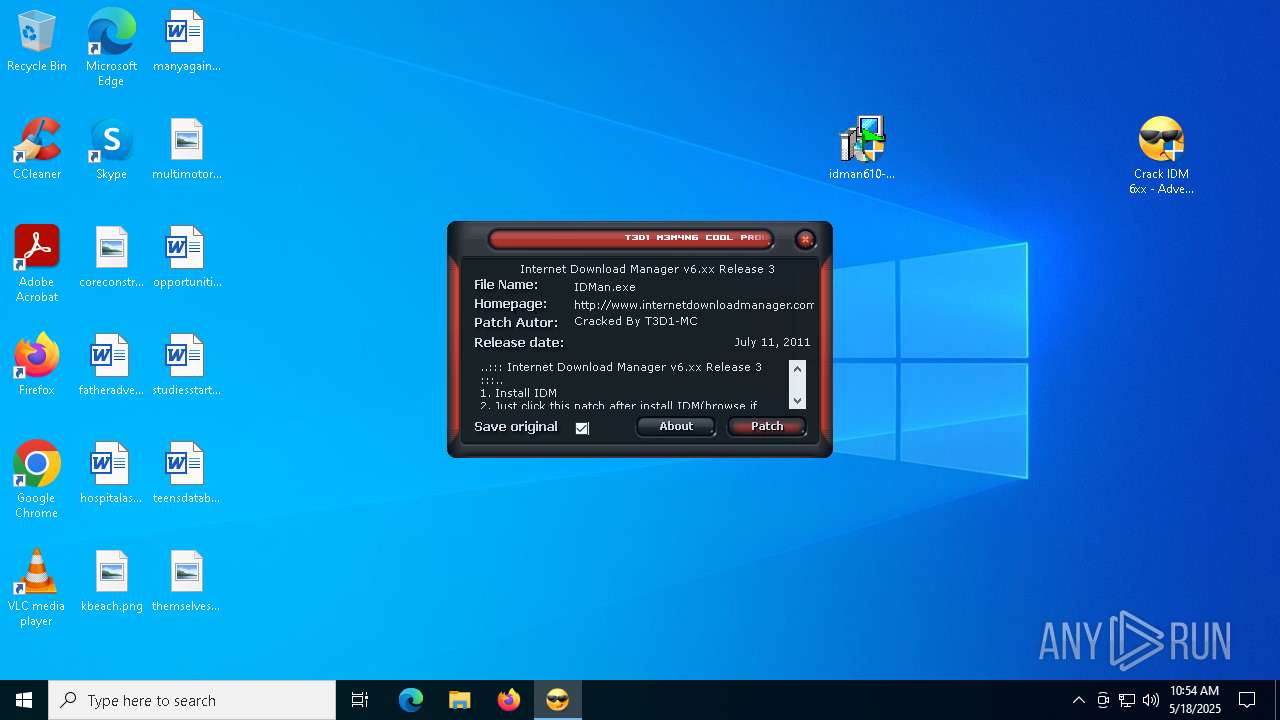
Task: Click the Patch button
Action: (767, 427)
